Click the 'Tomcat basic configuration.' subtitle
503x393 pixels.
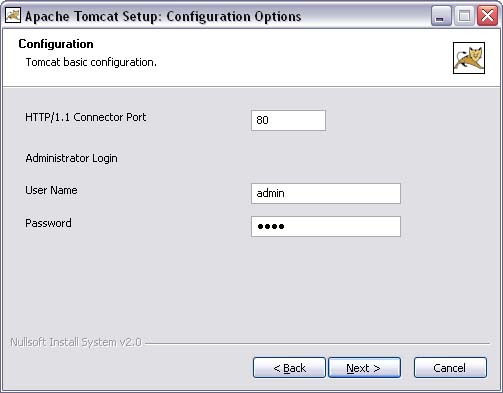pyautogui.click(x=91, y=62)
